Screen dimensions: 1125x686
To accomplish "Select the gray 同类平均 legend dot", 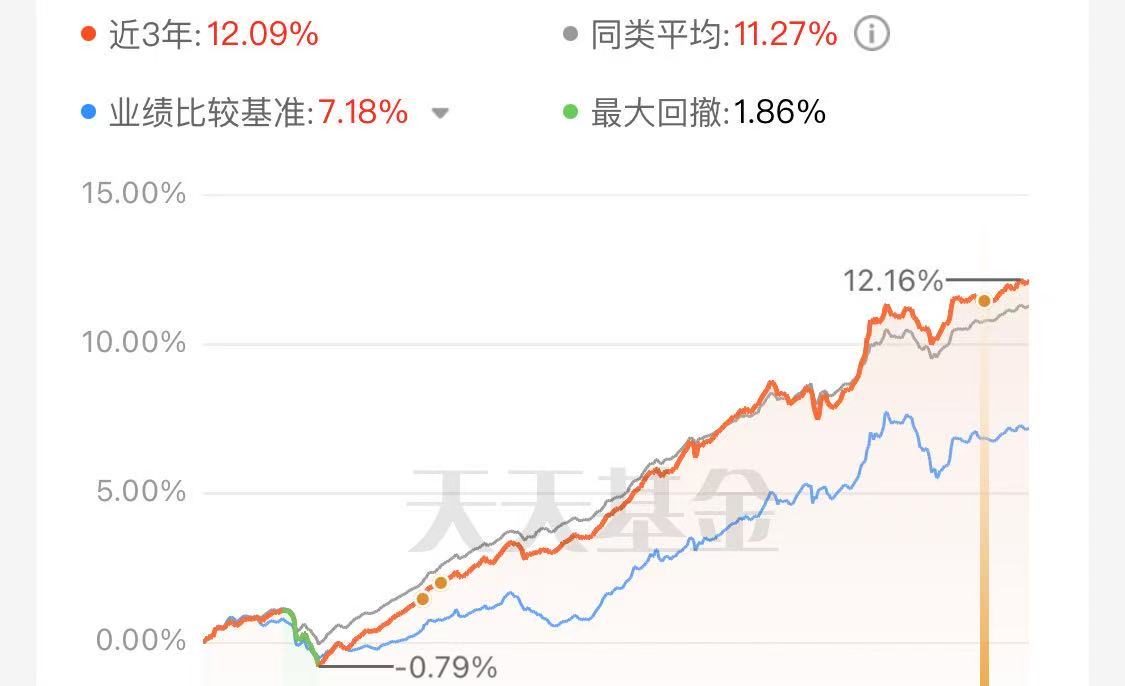I will [x=570, y=34].
